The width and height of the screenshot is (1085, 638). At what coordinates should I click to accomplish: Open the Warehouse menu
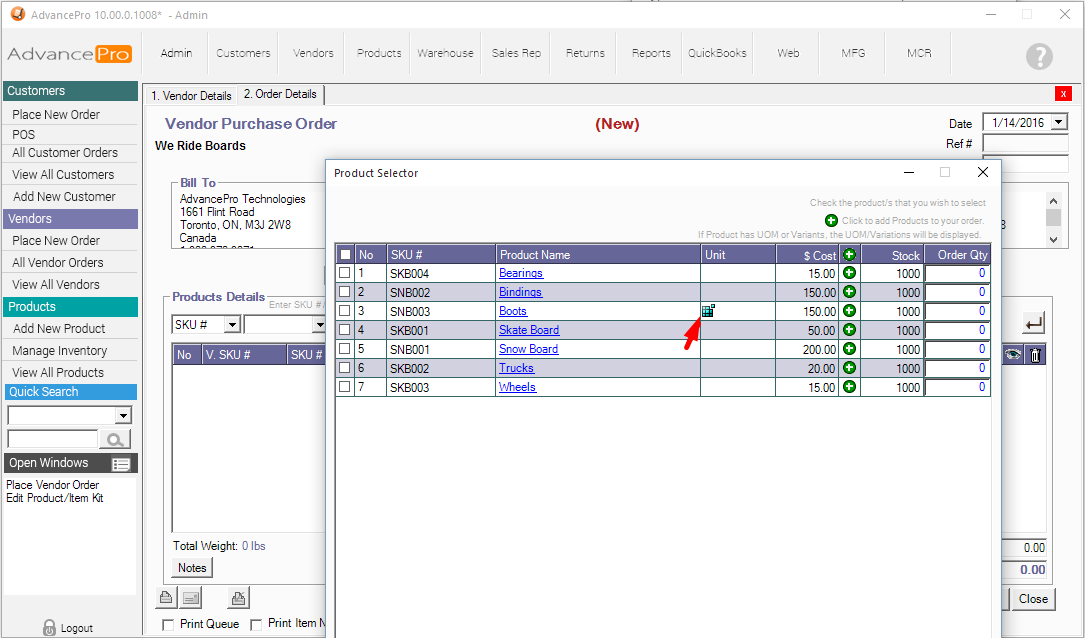[445, 53]
